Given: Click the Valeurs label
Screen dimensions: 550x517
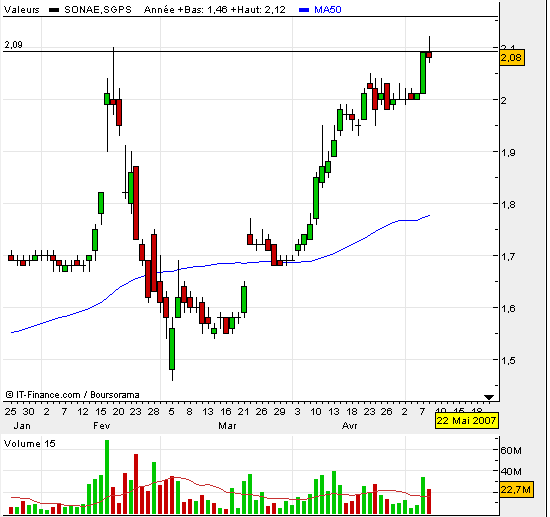Looking at the screenshot, I should coord(21,9).
